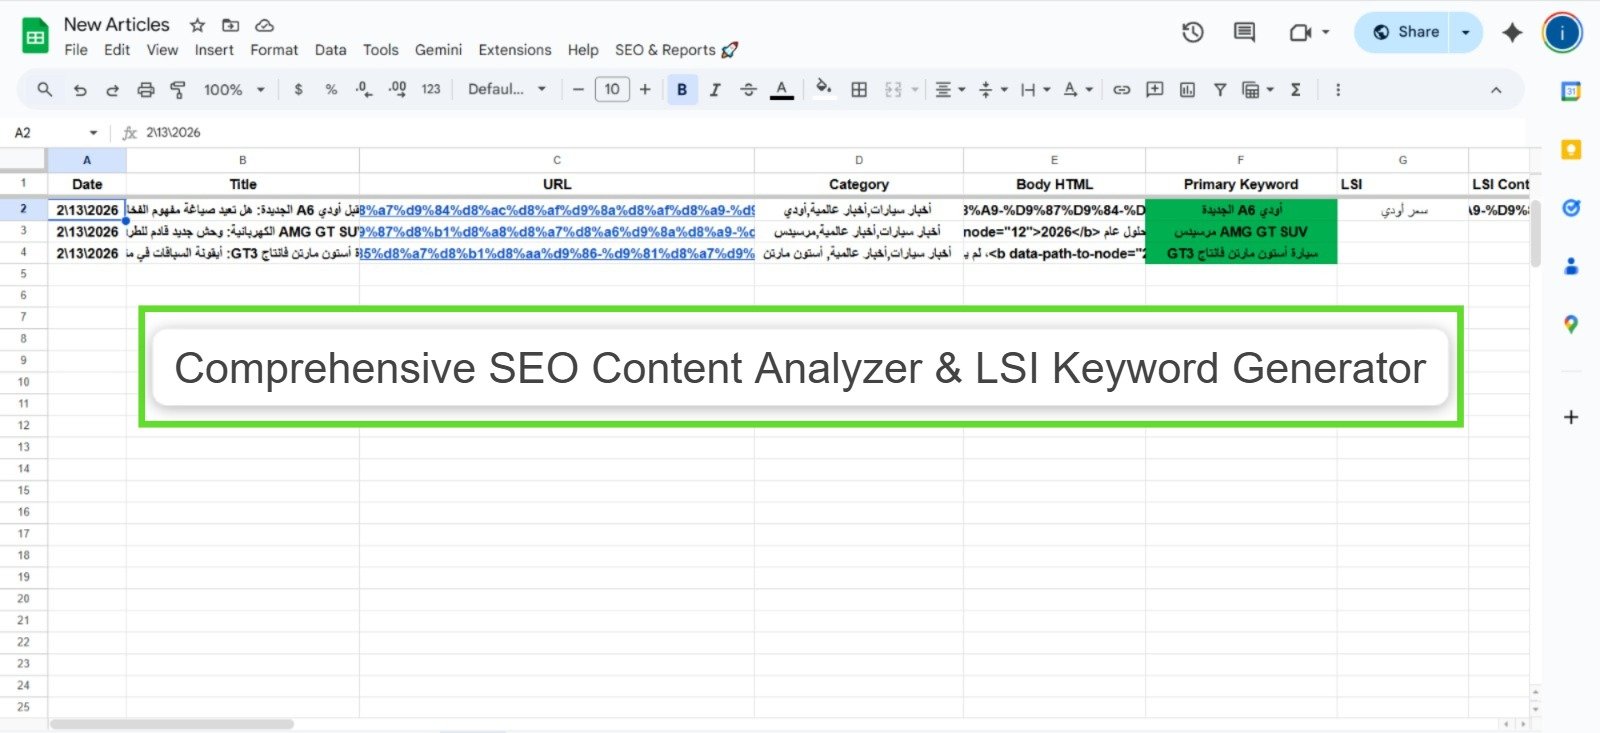Select the borders tool icon

(859, 90)
